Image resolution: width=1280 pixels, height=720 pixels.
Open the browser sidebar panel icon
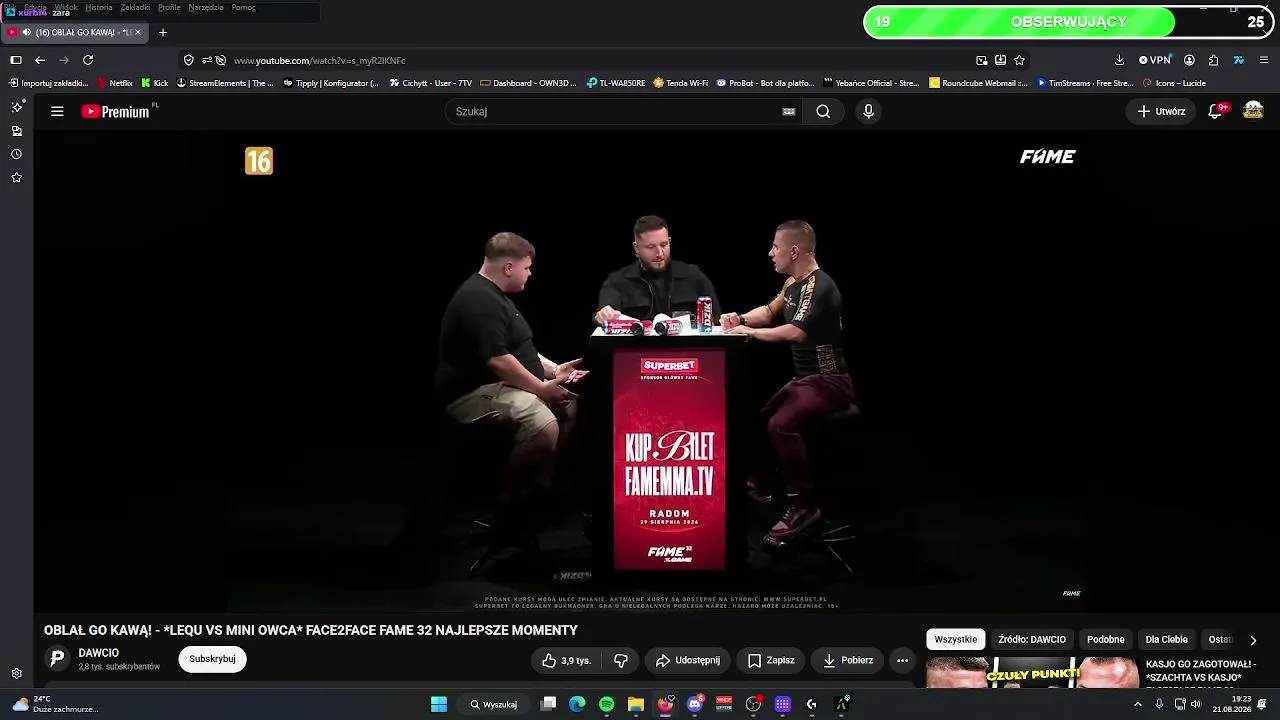[16, 60]
